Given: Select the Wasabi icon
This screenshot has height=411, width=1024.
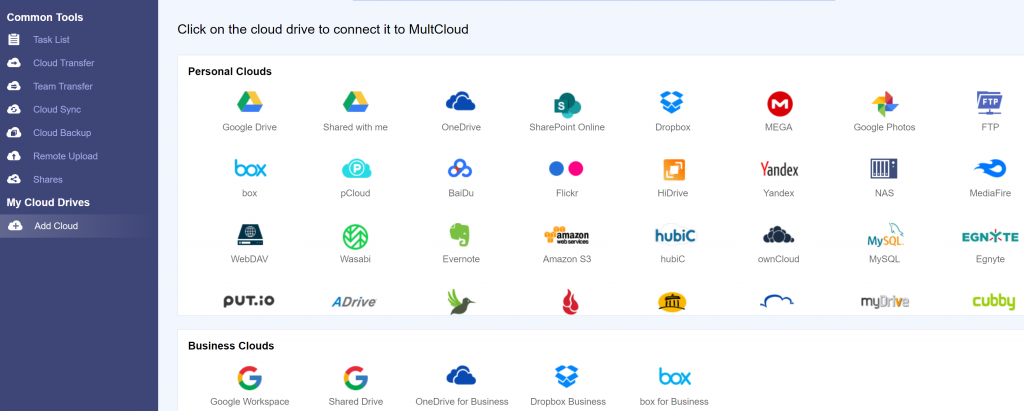Looking at the screenshot, I should pyautogui.click(x=355, y=236).
